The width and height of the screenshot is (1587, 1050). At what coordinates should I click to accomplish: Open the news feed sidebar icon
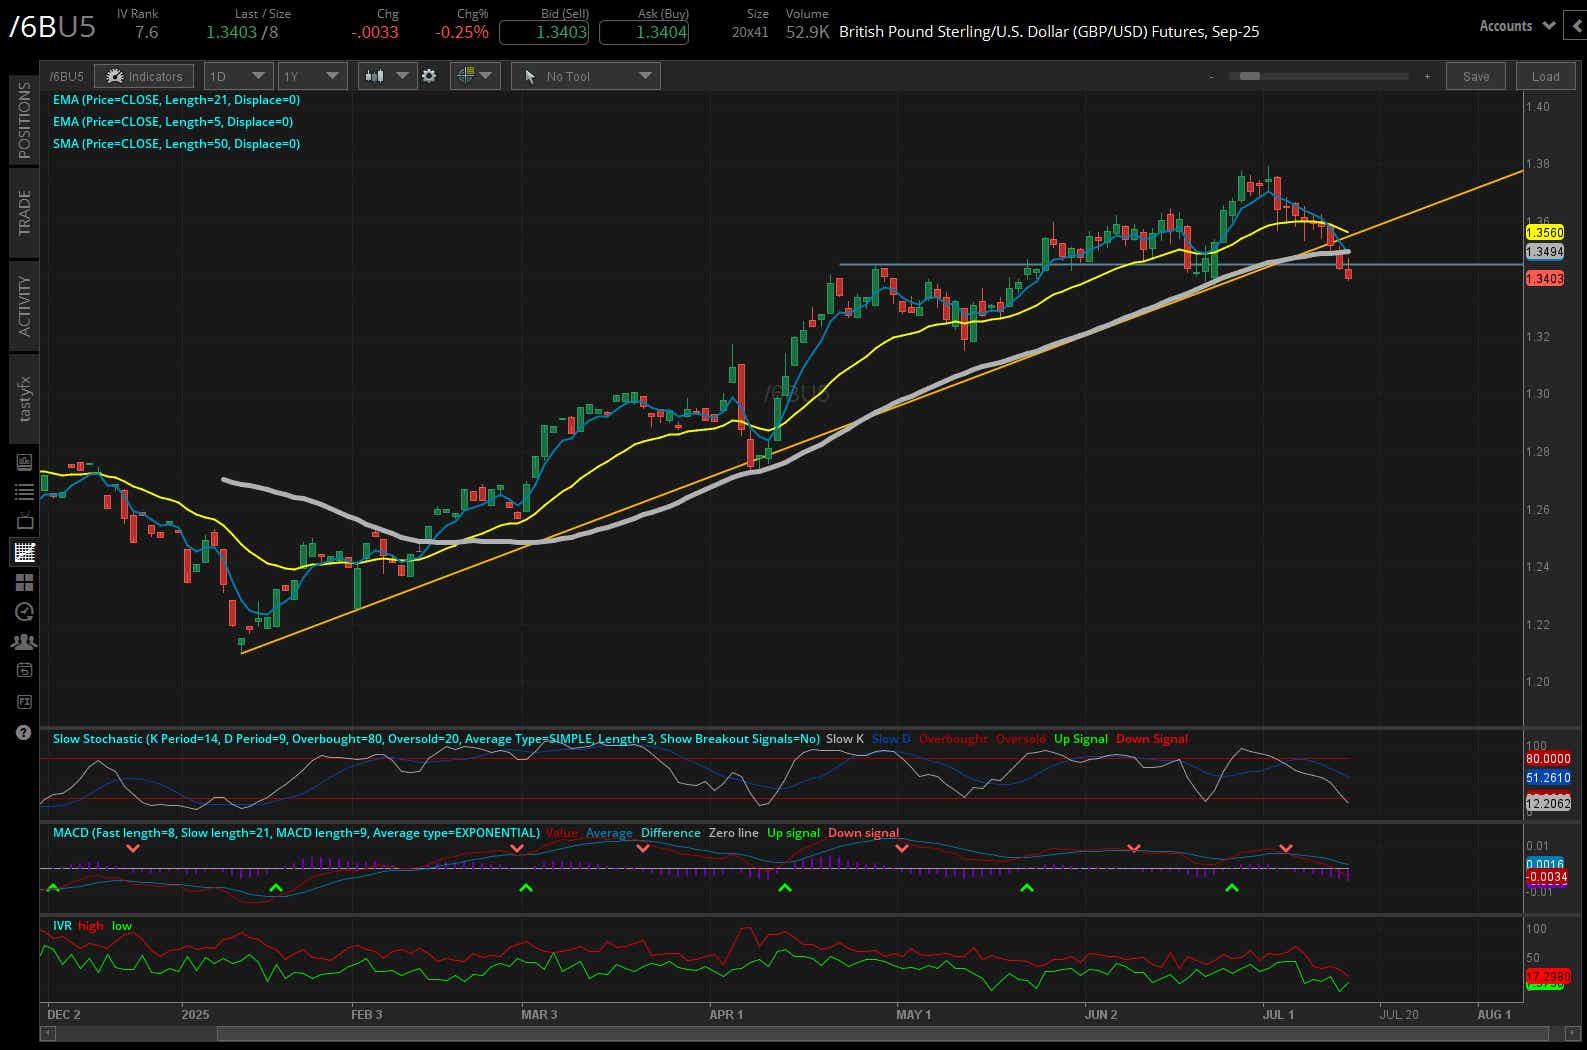pos(24,462)
